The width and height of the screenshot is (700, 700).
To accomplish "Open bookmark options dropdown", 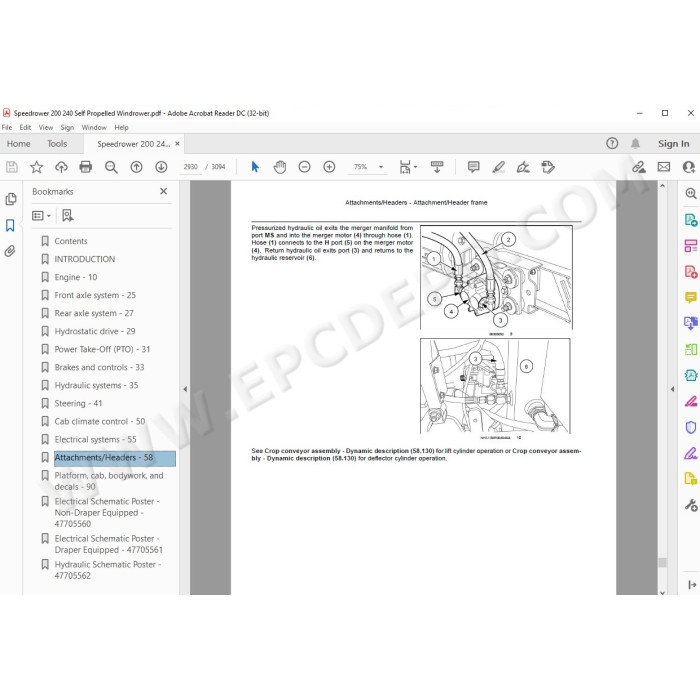I will pyautogui.click(x=41, y=216).
